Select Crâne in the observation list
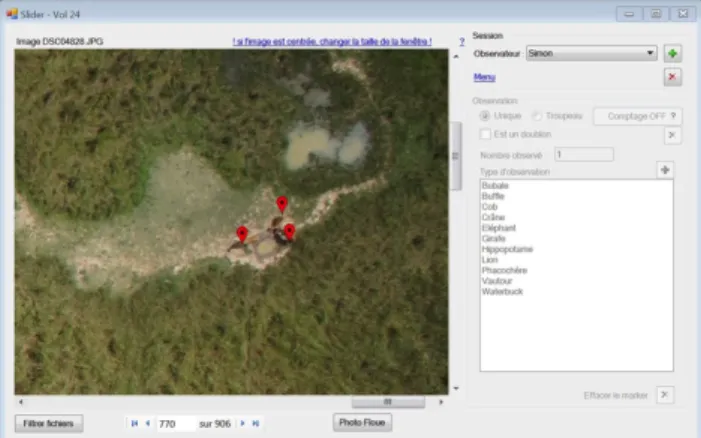 click(494, 217)
